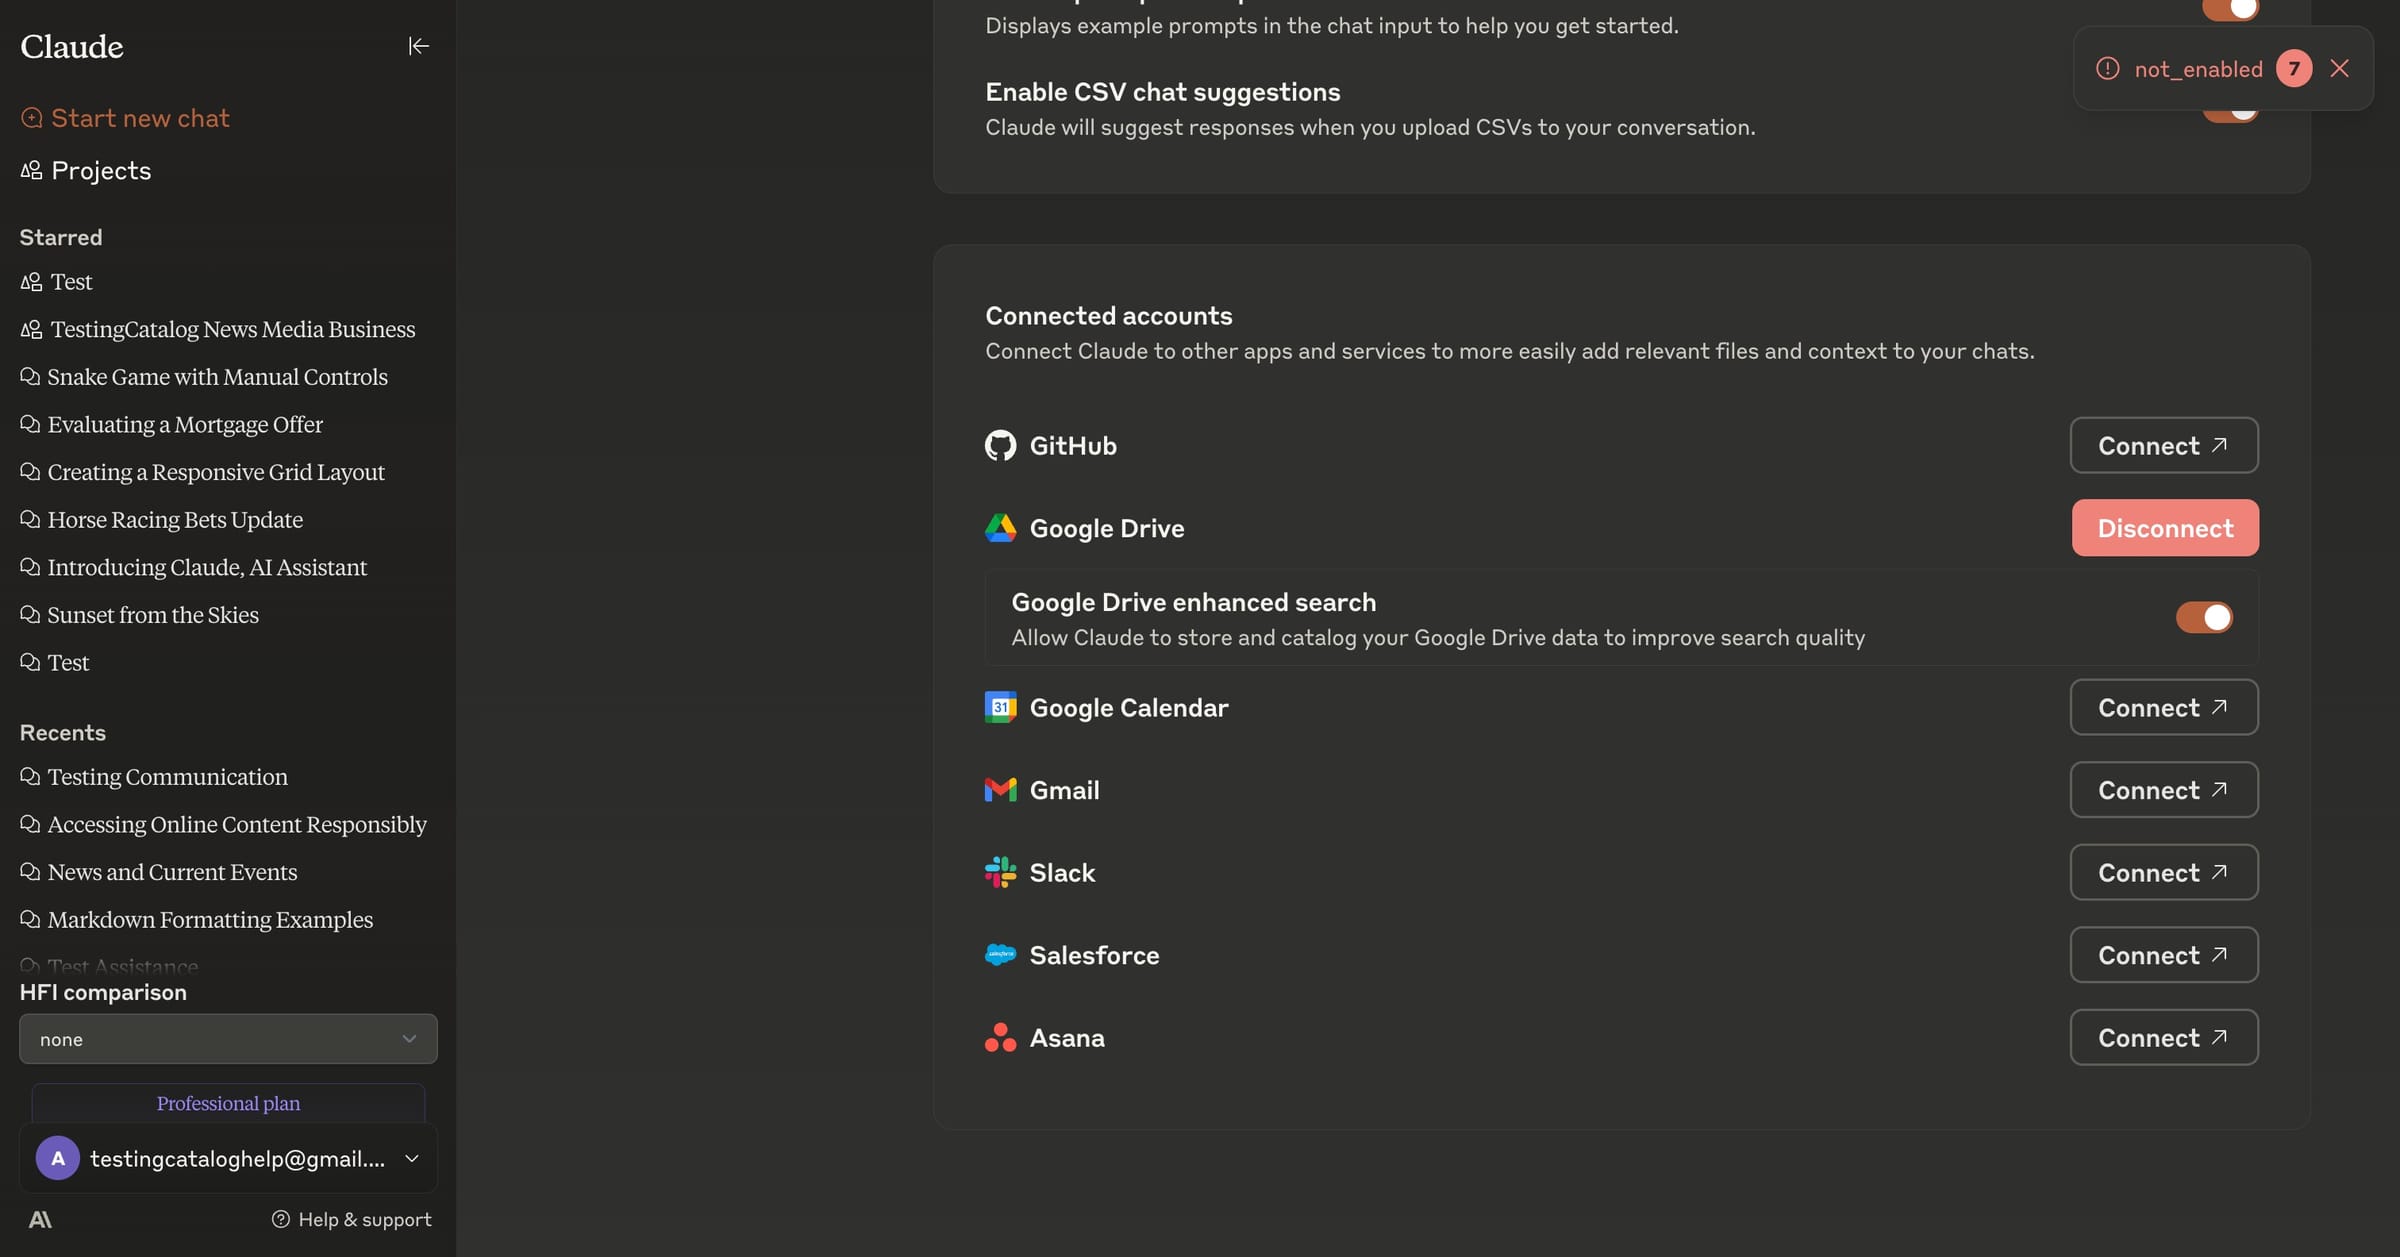Click the Asana icon
This screenshot has height=1257, width=2400.
[x=999, y=1038]
